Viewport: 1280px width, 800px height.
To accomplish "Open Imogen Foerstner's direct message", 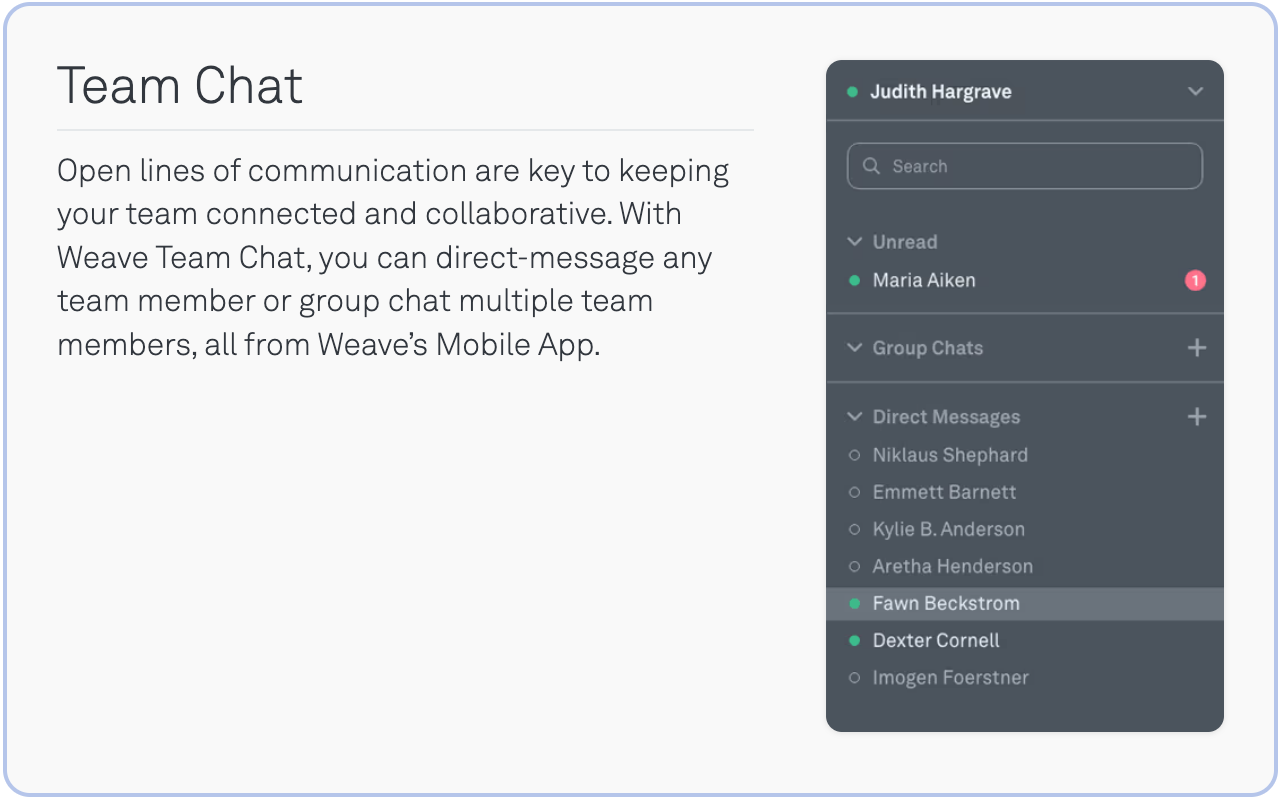I will pyautogui.click(x=950, y=678).
